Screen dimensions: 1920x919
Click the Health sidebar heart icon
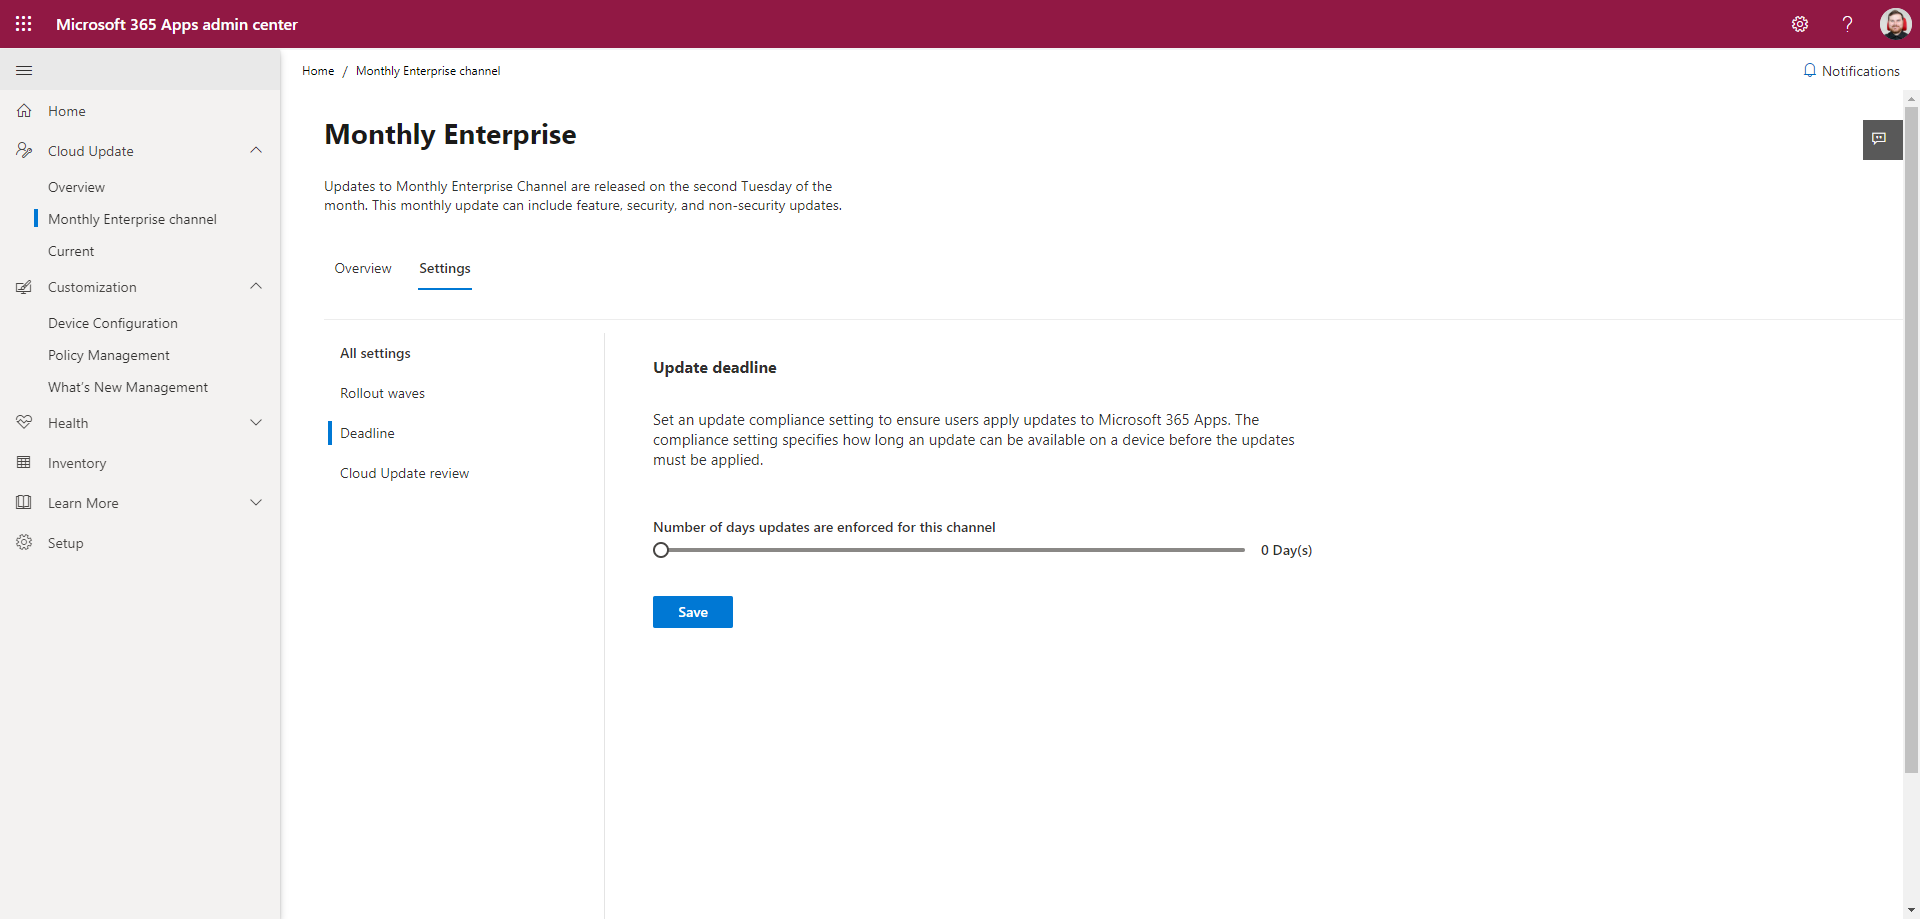point(24,422)
